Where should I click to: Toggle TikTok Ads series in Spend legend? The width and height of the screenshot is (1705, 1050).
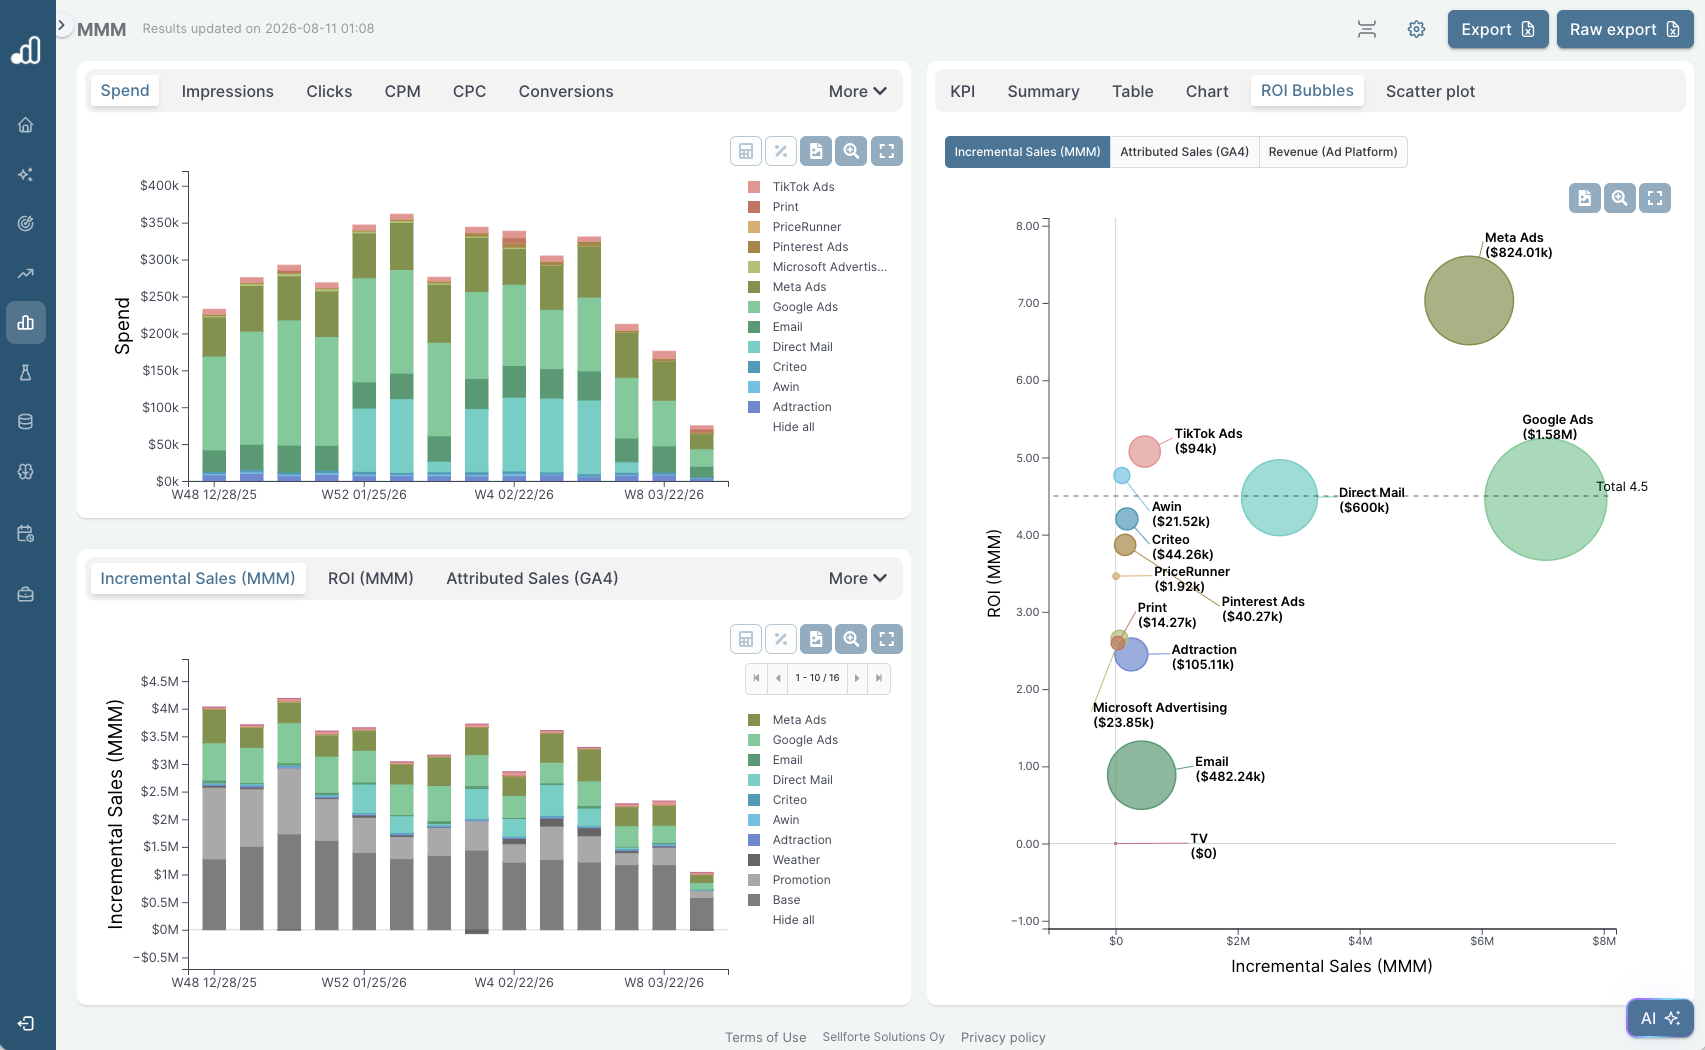tap(792, 187)
